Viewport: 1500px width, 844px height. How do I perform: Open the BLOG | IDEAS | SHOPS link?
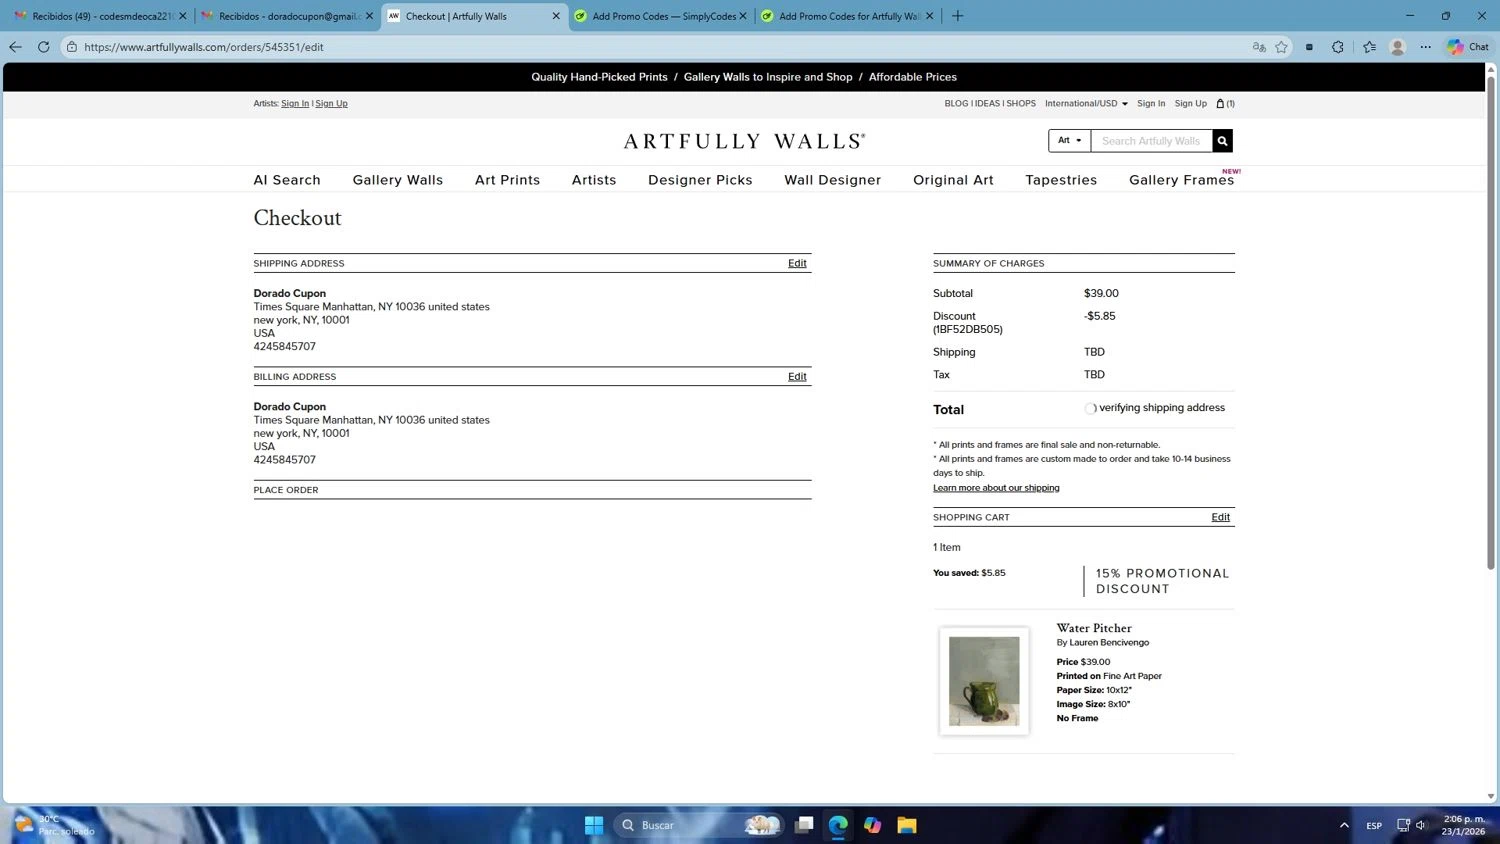click(990, 103)
